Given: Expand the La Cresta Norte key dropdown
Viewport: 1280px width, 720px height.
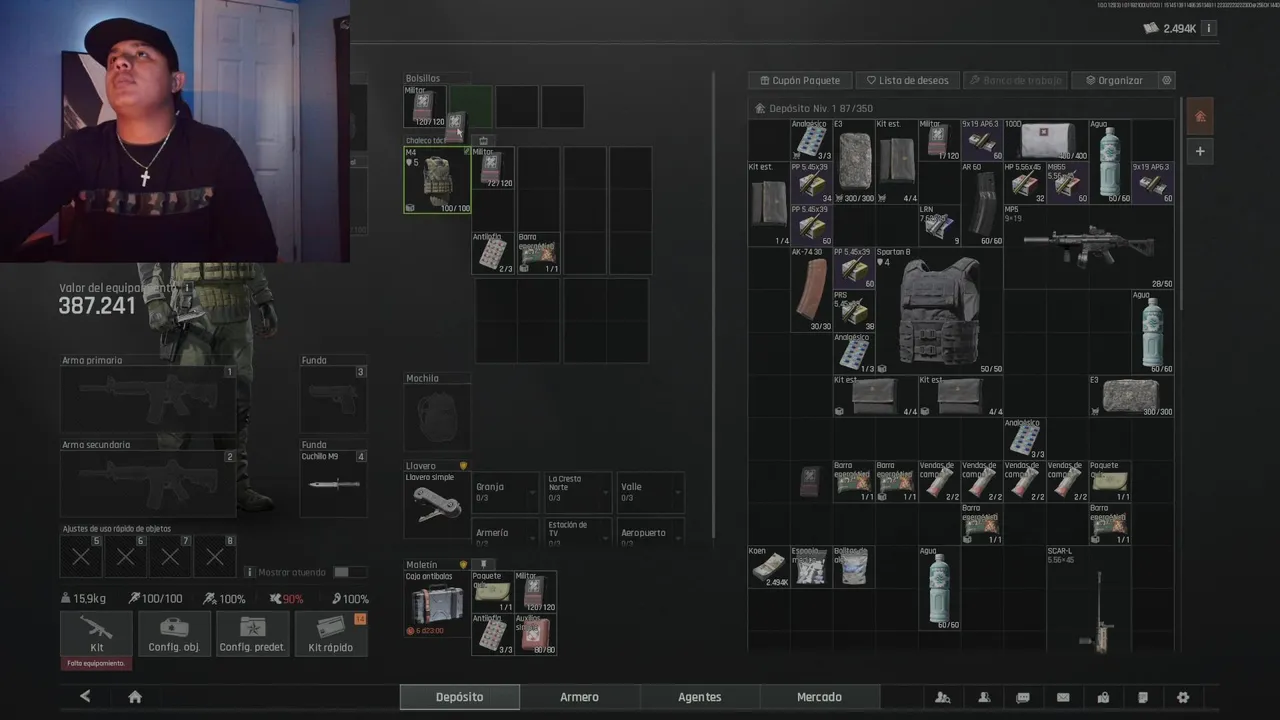Looking at the screenshot, I should [578, 492].
